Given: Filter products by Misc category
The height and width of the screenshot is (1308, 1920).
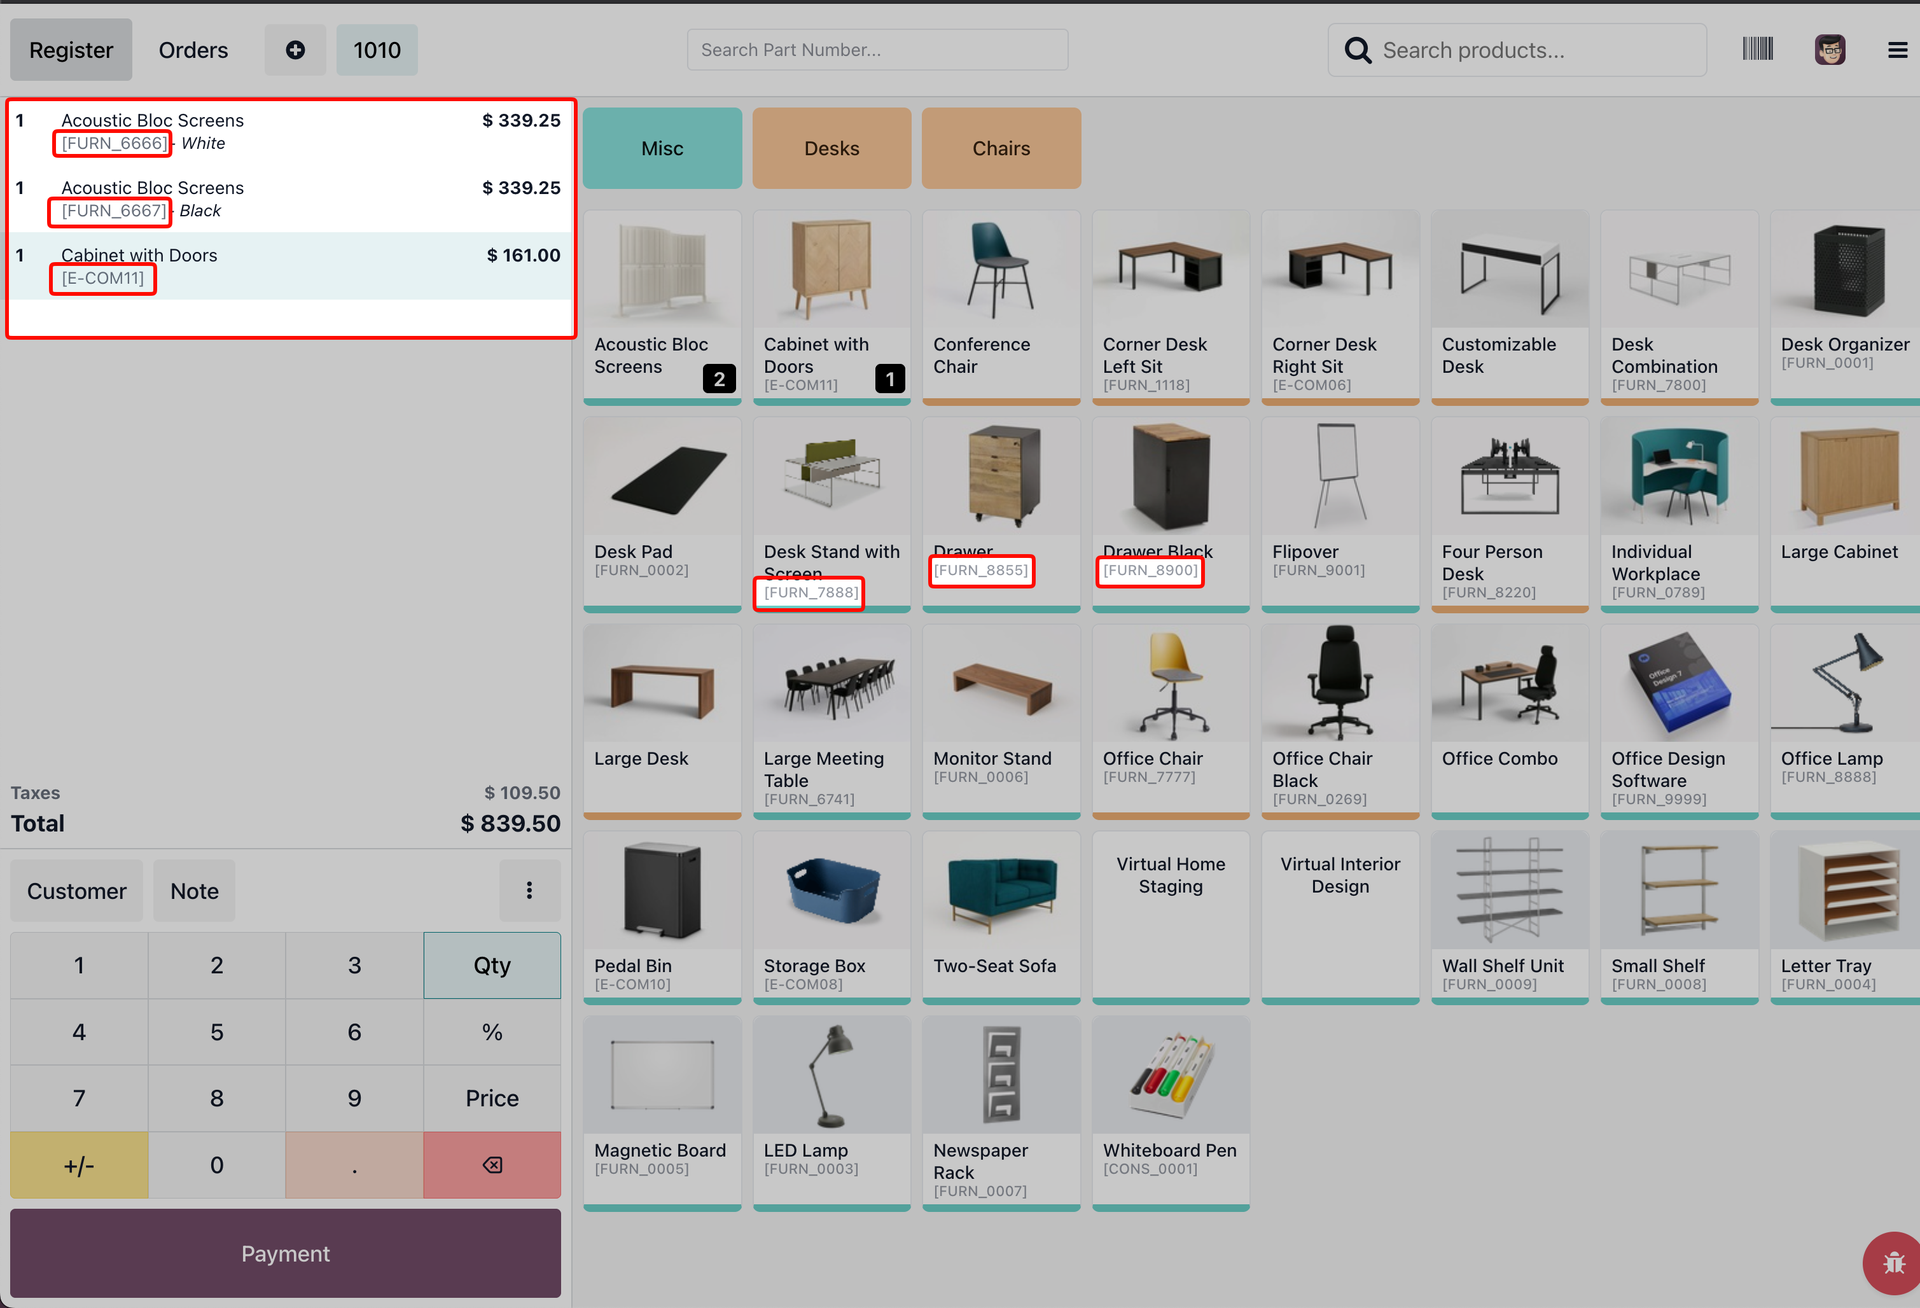Looking at the screenshot, I should (662, 148).
